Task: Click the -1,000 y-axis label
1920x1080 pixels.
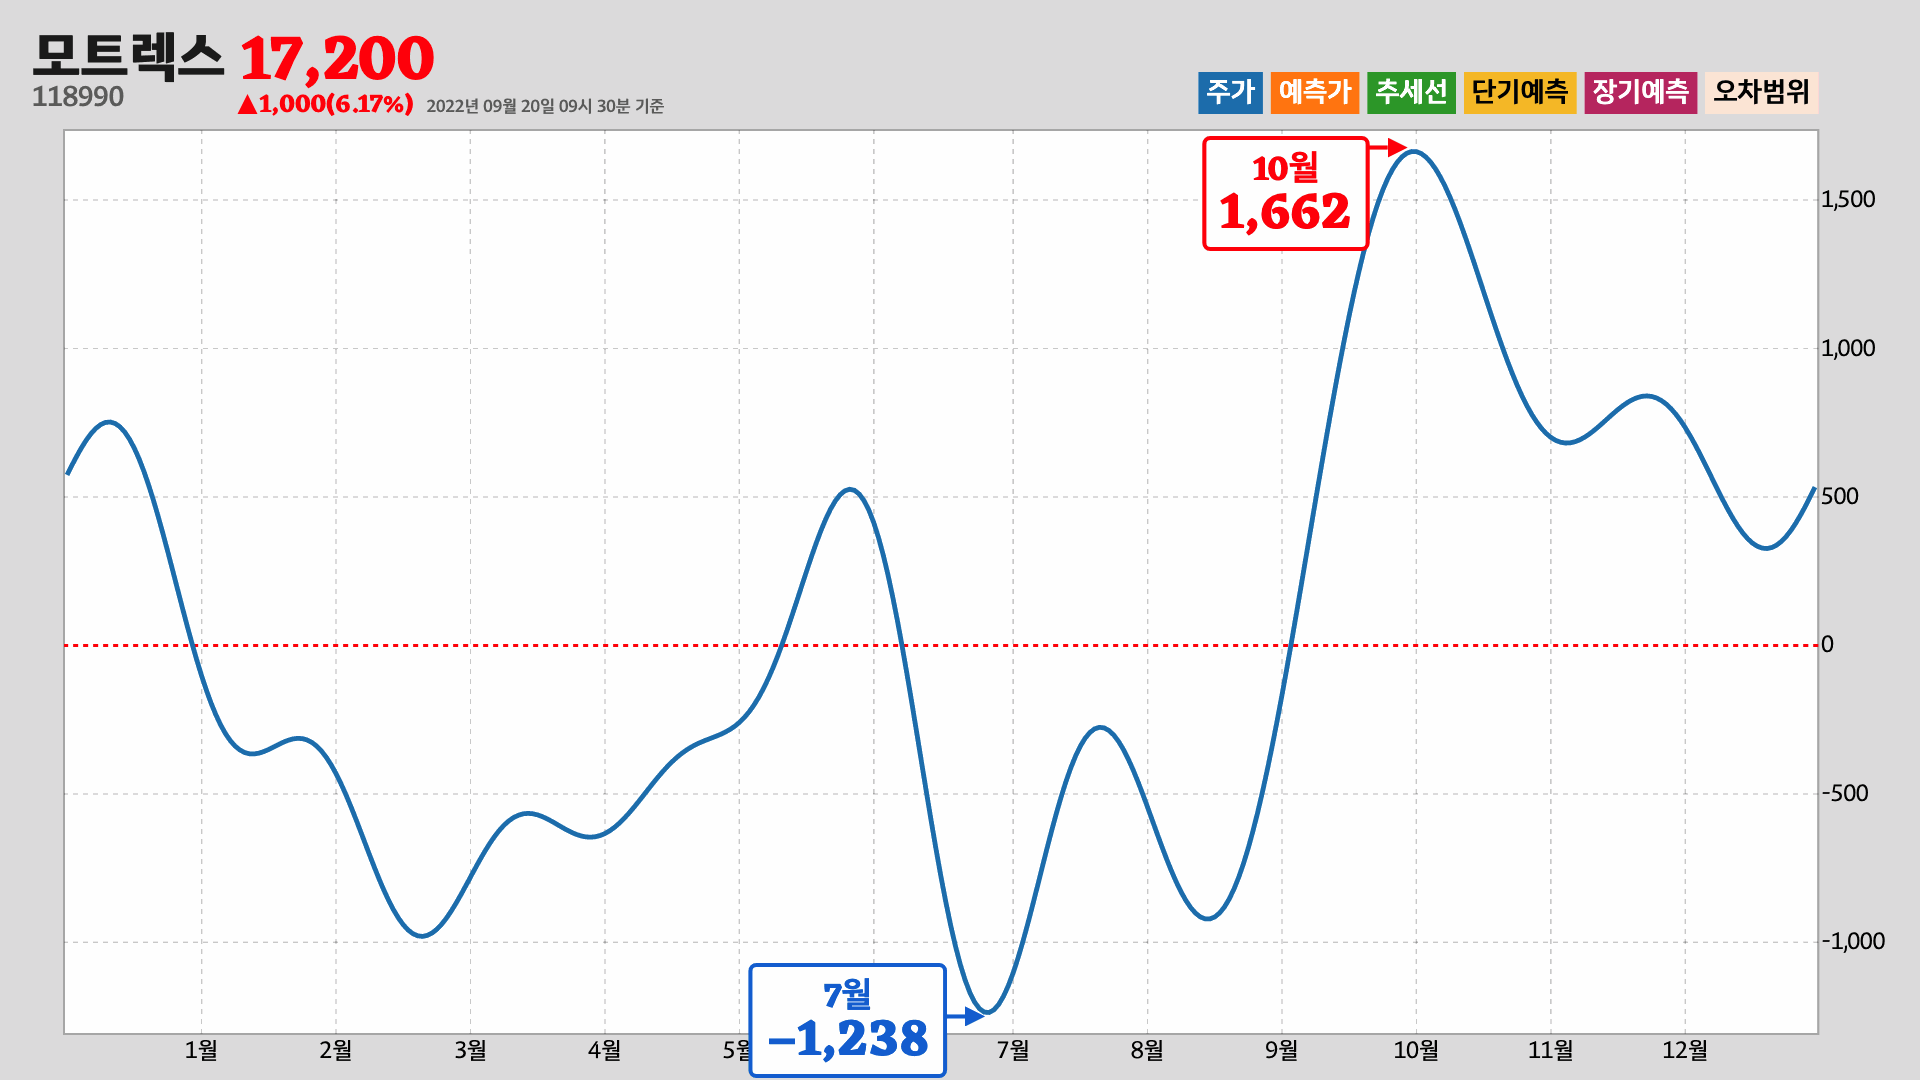Action: coord(1853,941)
